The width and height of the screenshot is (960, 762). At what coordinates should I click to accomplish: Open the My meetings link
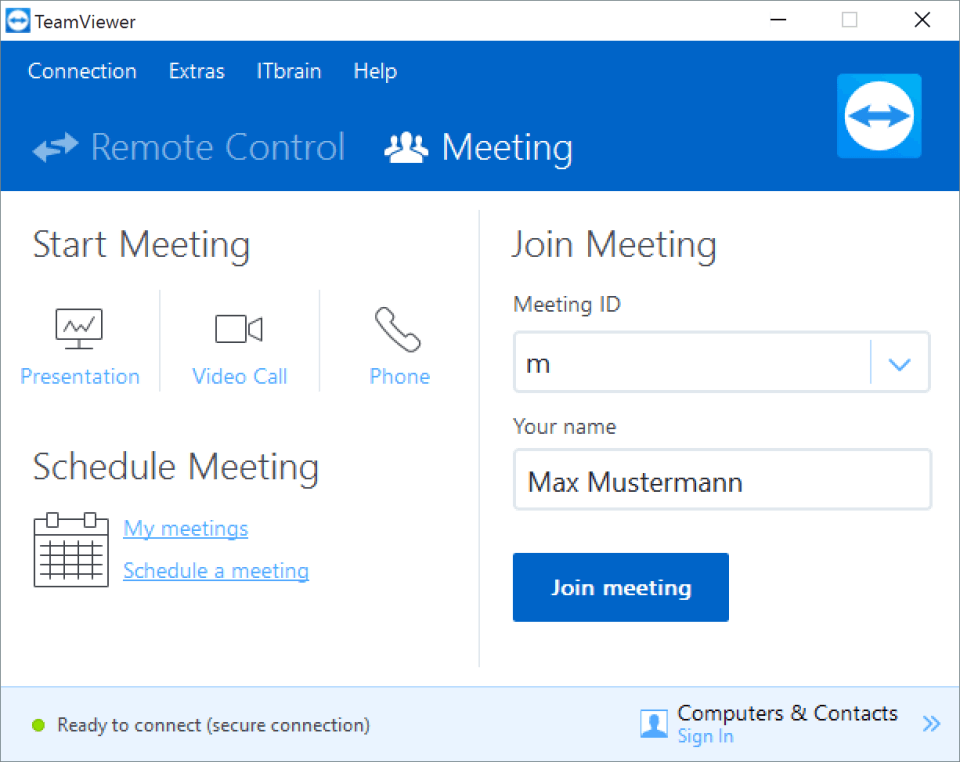coord(185,528)
